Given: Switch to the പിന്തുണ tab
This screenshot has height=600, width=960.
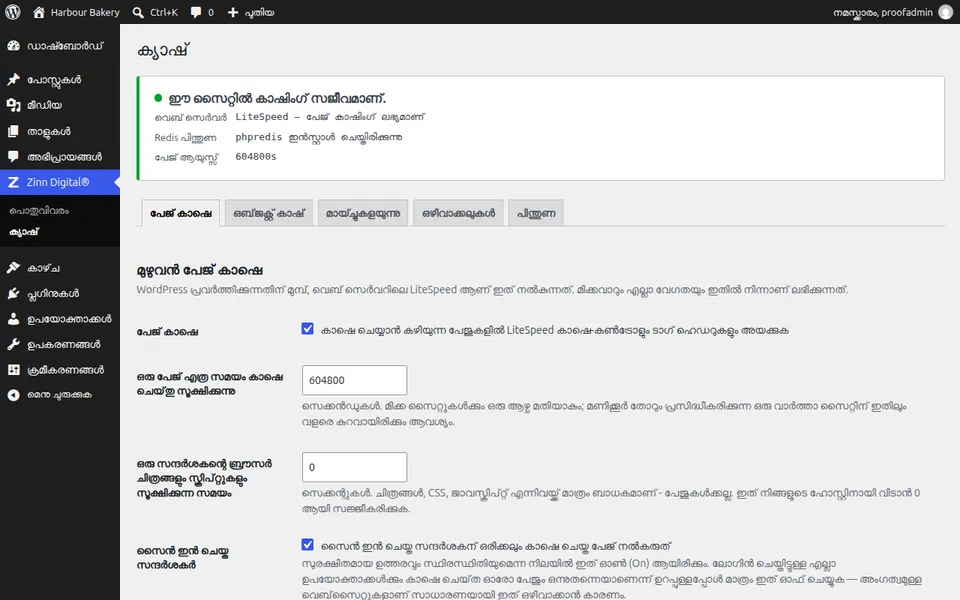Looking at the screenshot, I should coord(536,213).
